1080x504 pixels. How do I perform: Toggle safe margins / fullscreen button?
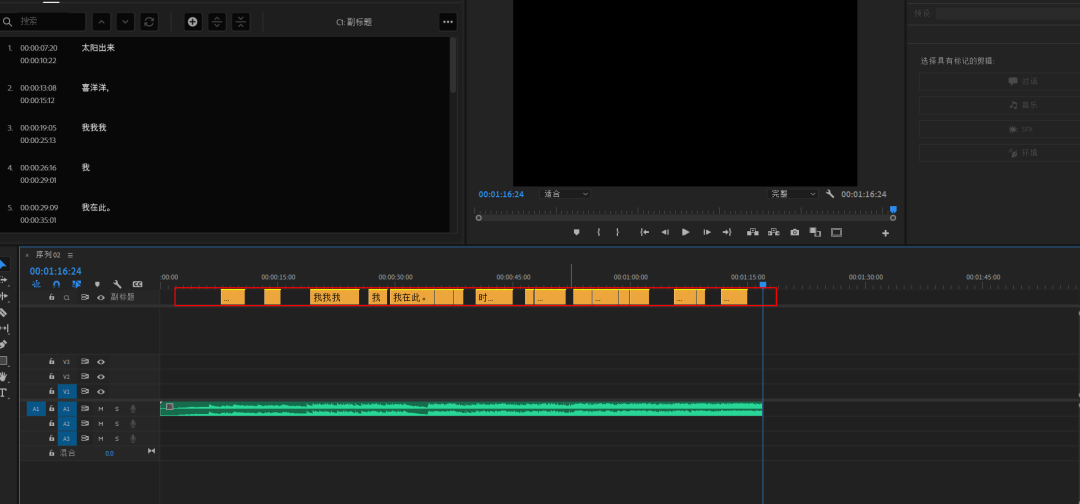[x=836, y=233]
